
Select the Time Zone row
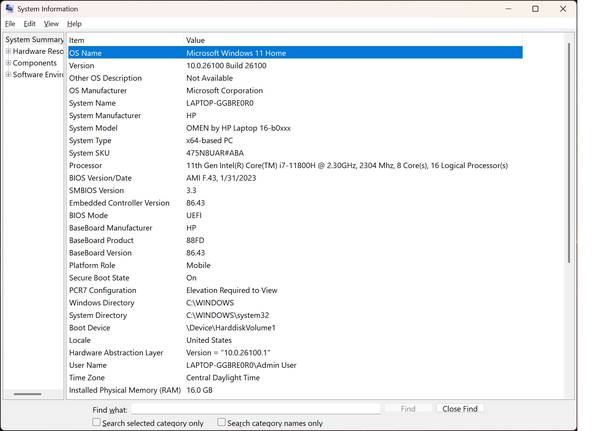coord(295,377)
